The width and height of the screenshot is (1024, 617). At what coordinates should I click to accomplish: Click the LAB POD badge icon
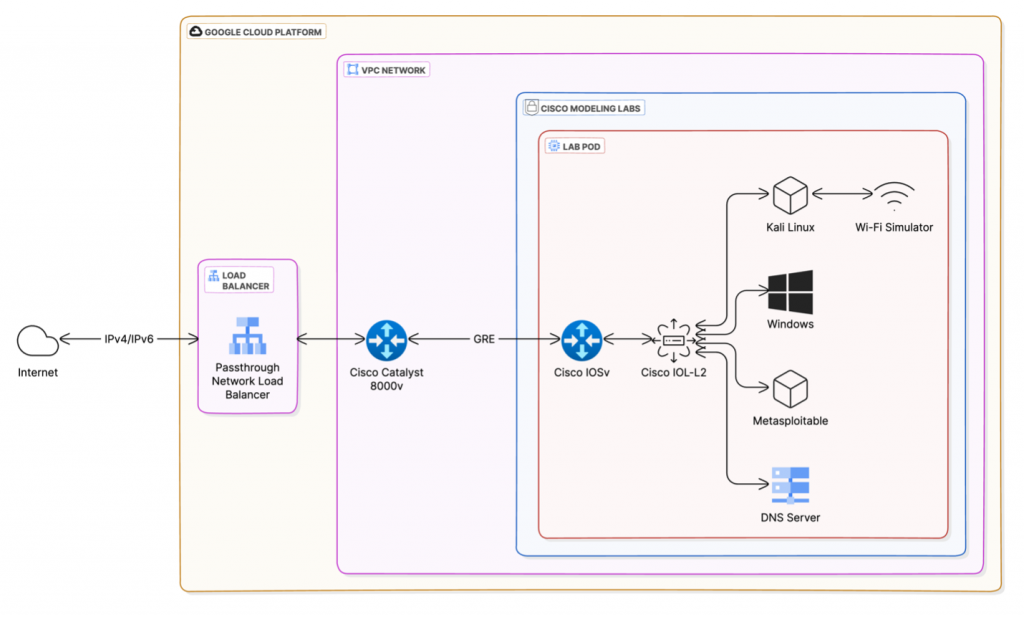[x=553, y=145]
